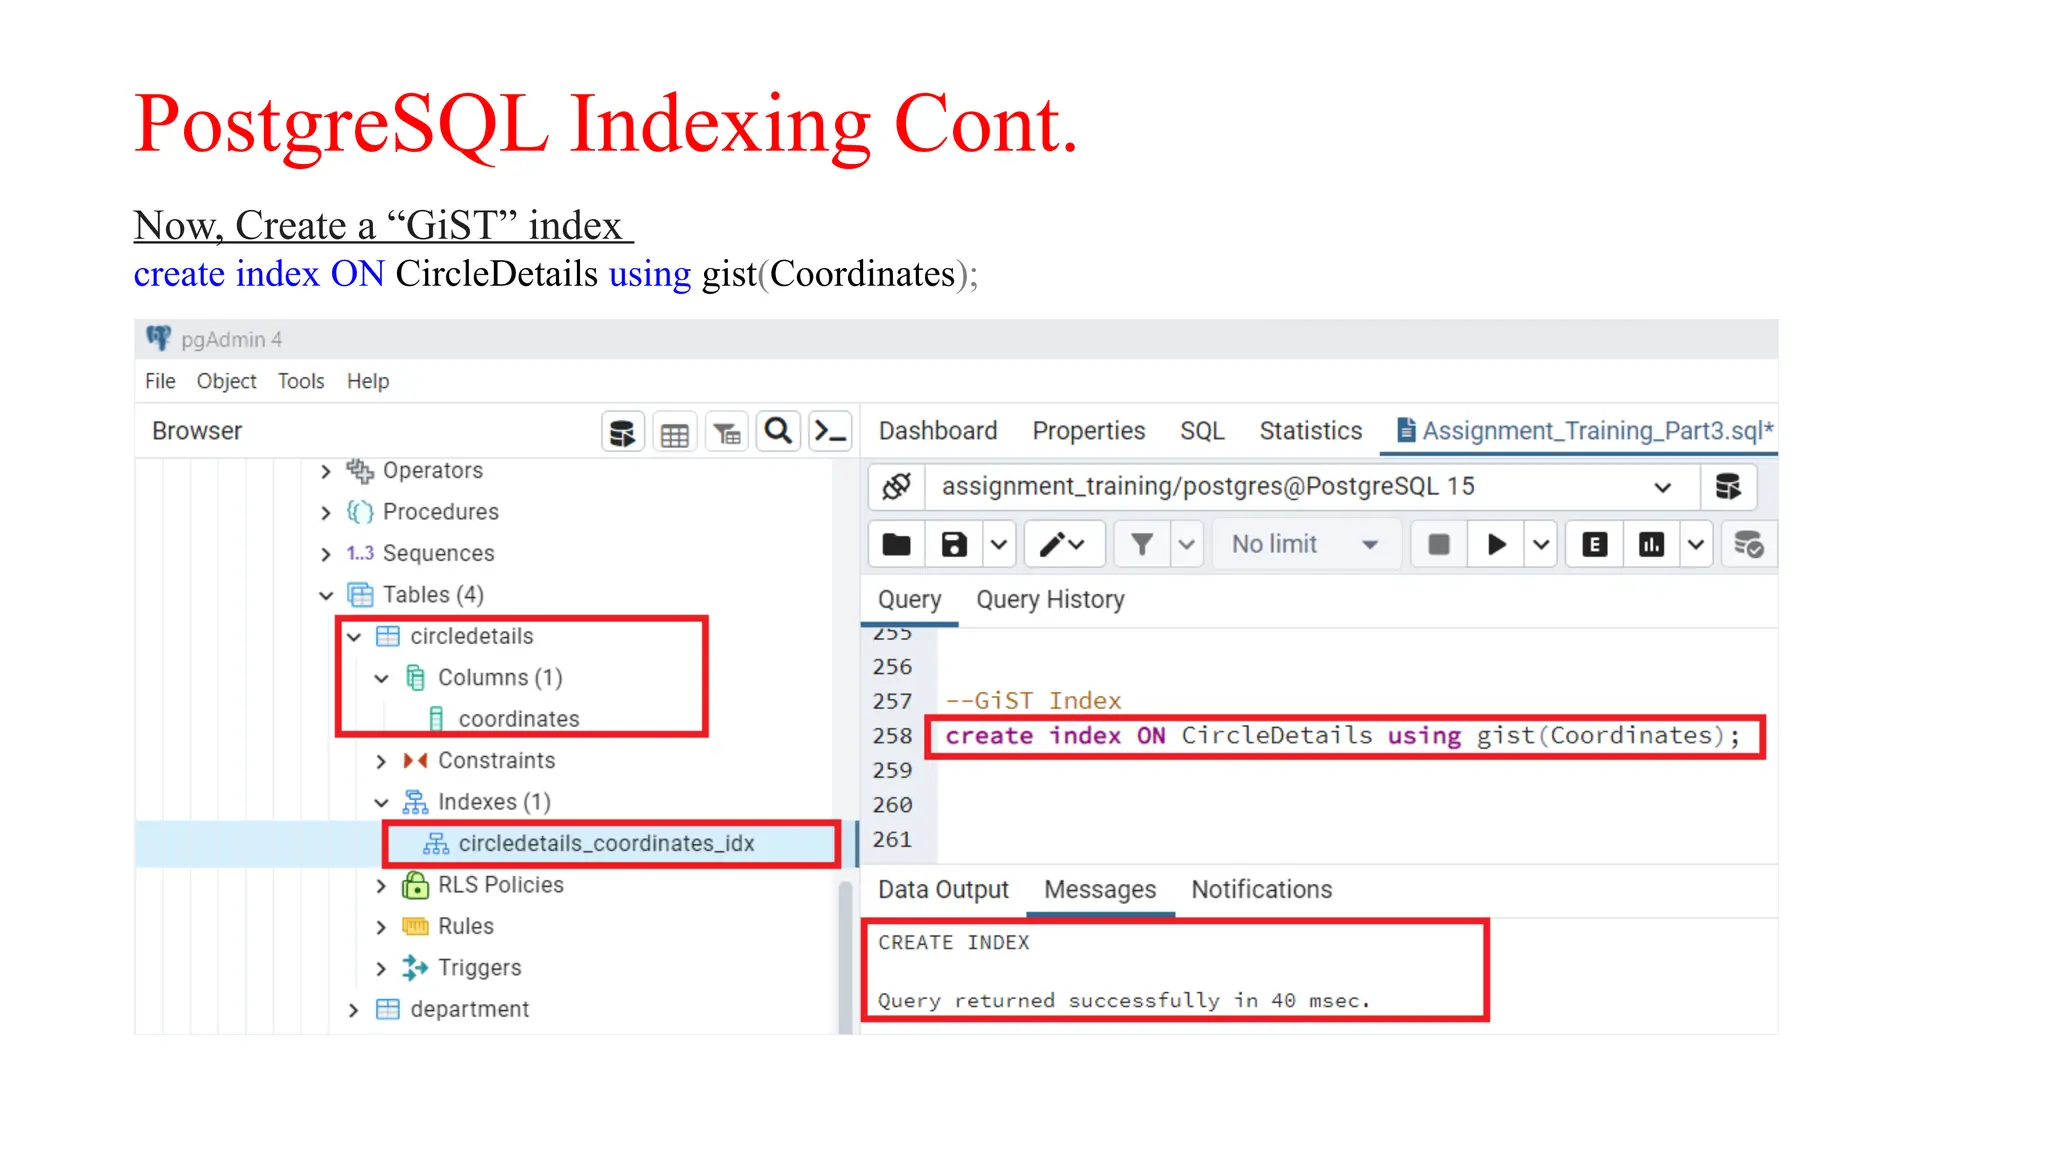Click the Query Tool database icon in Browser
Image resolution: width=2048 pixels, height=1152 pixels.
click(x=623, y=432)
